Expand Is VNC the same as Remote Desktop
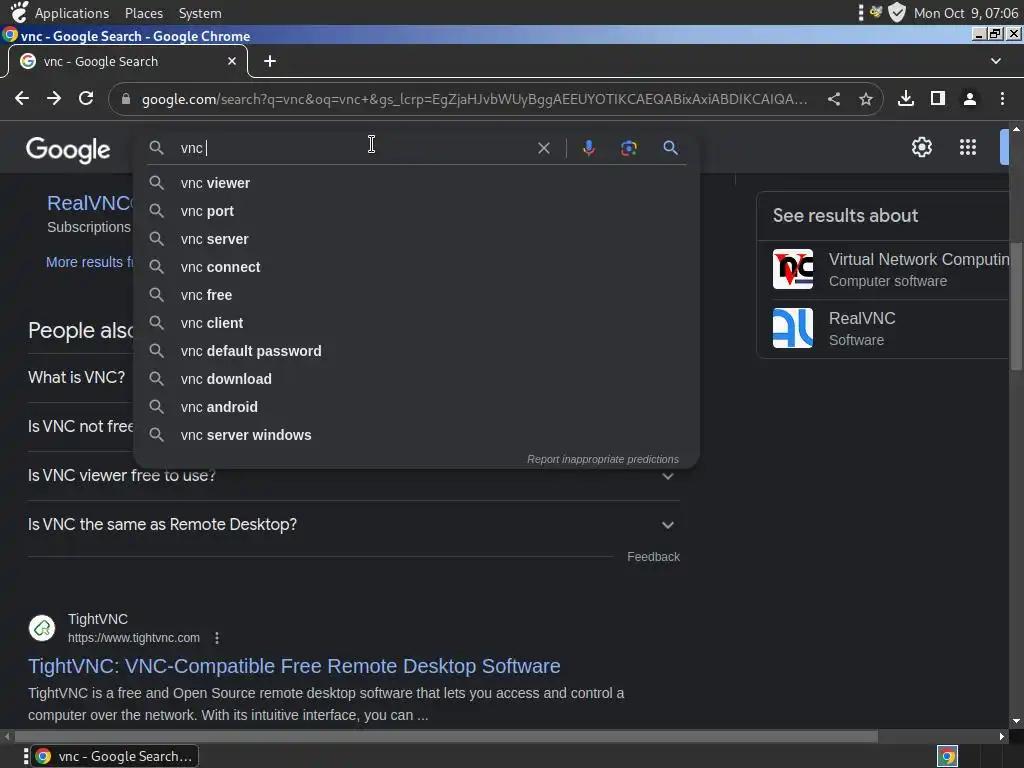The image size is (1024, 768). [x=353, y=525]
